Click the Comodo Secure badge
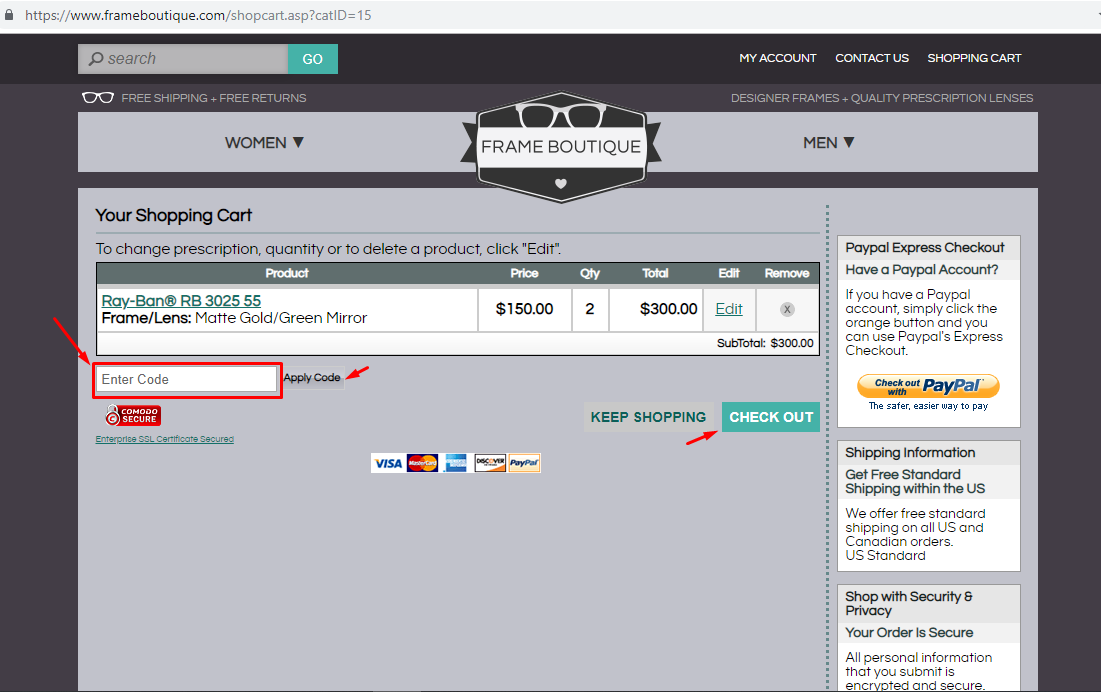Image resolution: width=1101 pixels, height=692 pixels. (x=133, y=415)
